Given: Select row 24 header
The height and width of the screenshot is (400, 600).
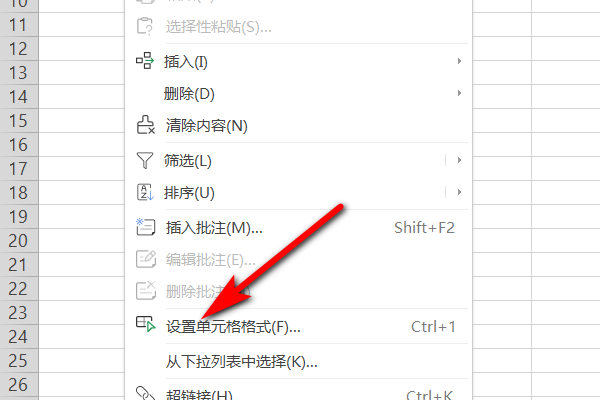Looking at the screenshot, I should click(19, 337).
